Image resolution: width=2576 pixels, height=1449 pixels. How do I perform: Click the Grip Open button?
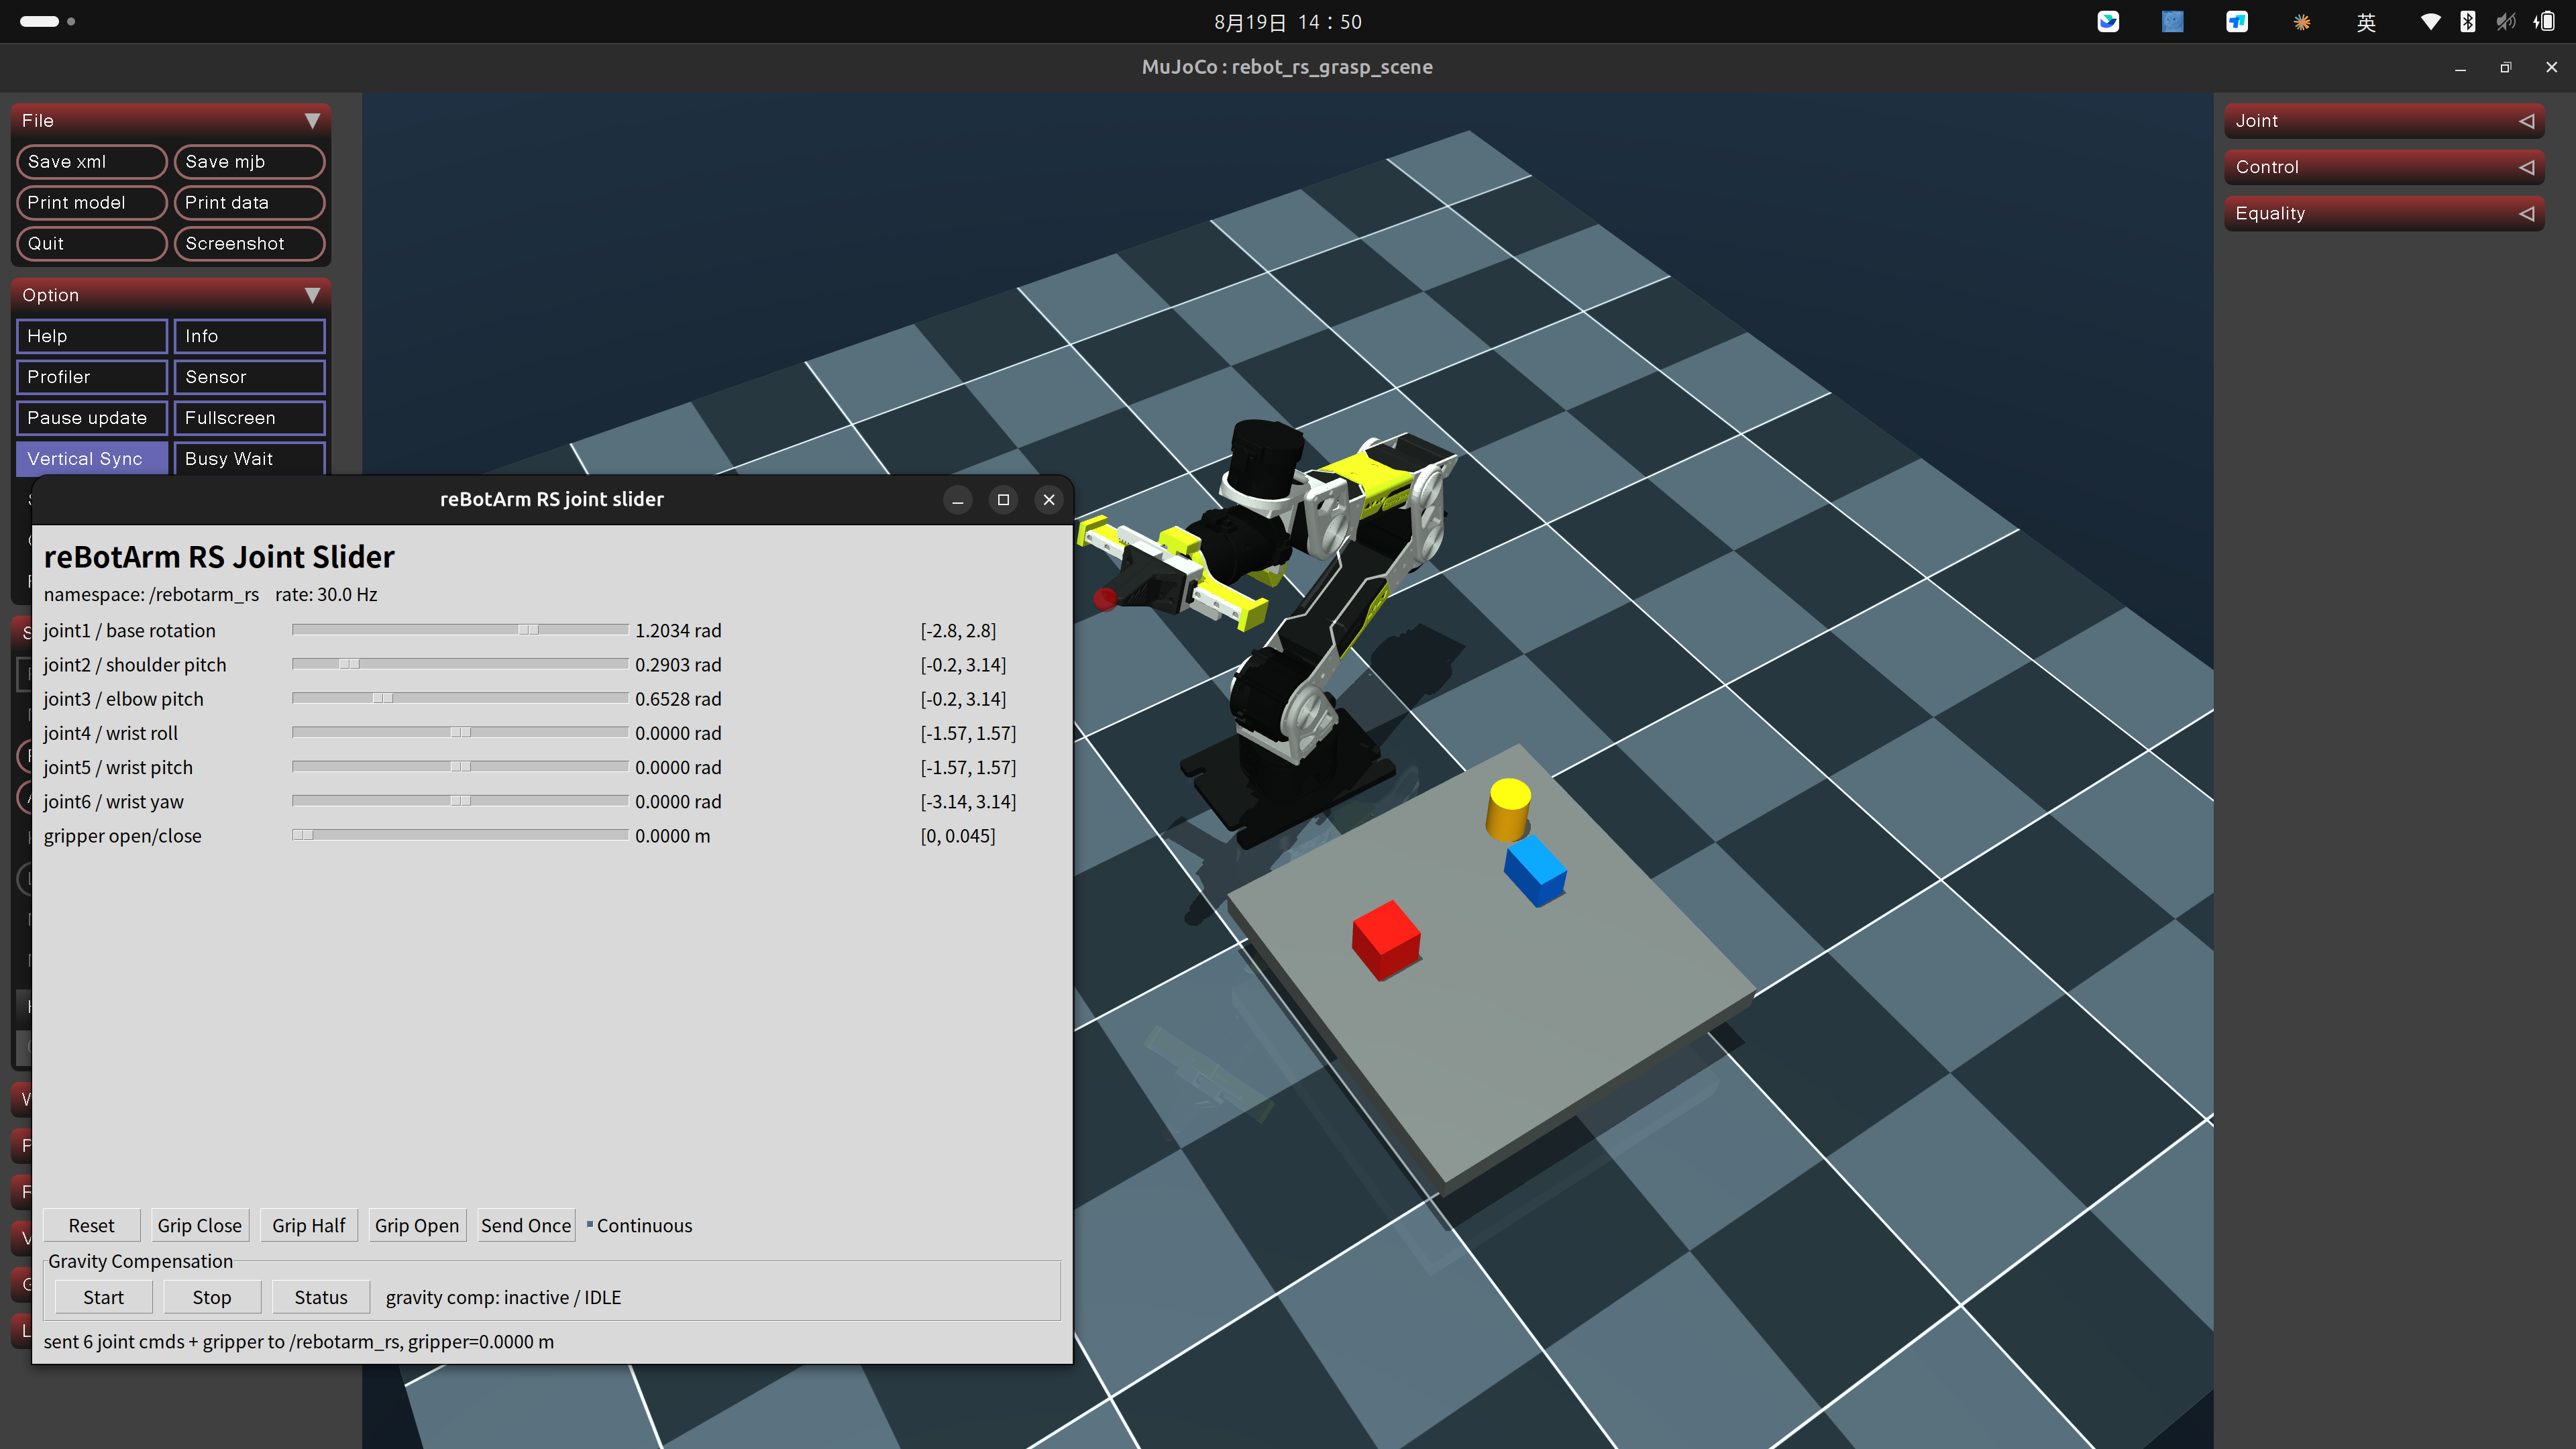coord(417,1225)
